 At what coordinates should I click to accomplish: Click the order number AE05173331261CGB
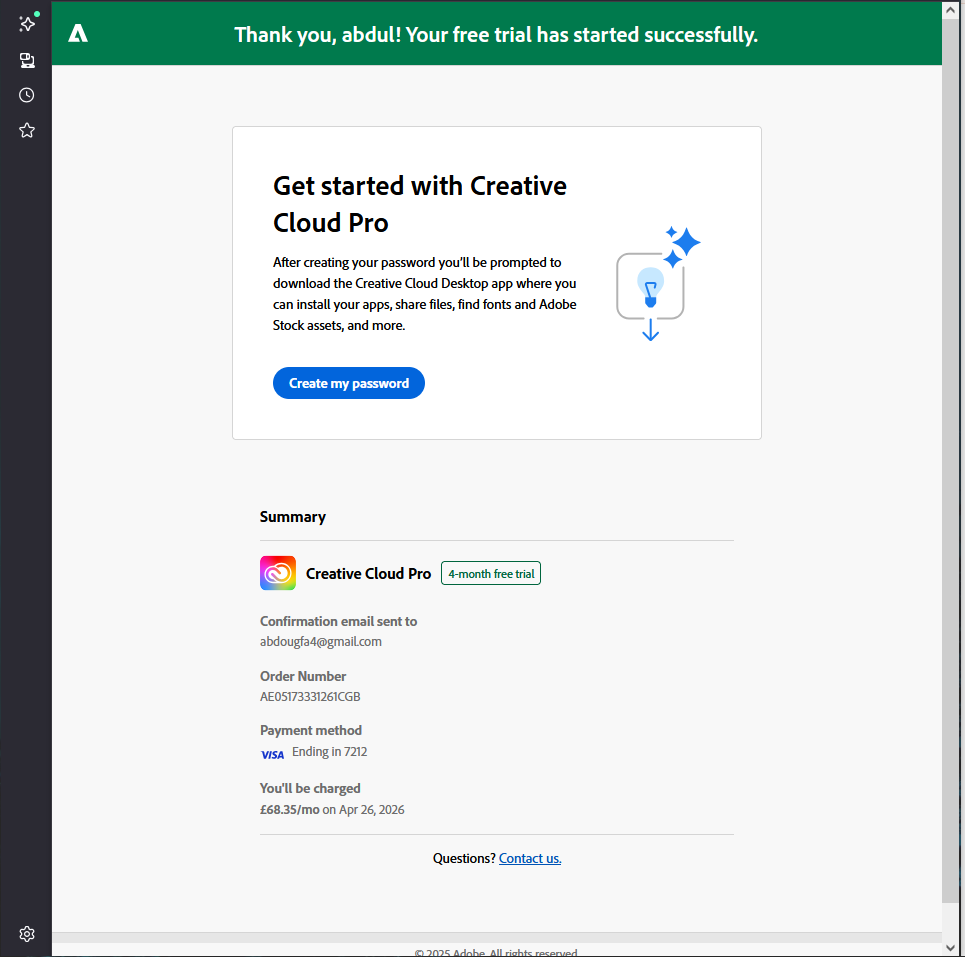310,697
